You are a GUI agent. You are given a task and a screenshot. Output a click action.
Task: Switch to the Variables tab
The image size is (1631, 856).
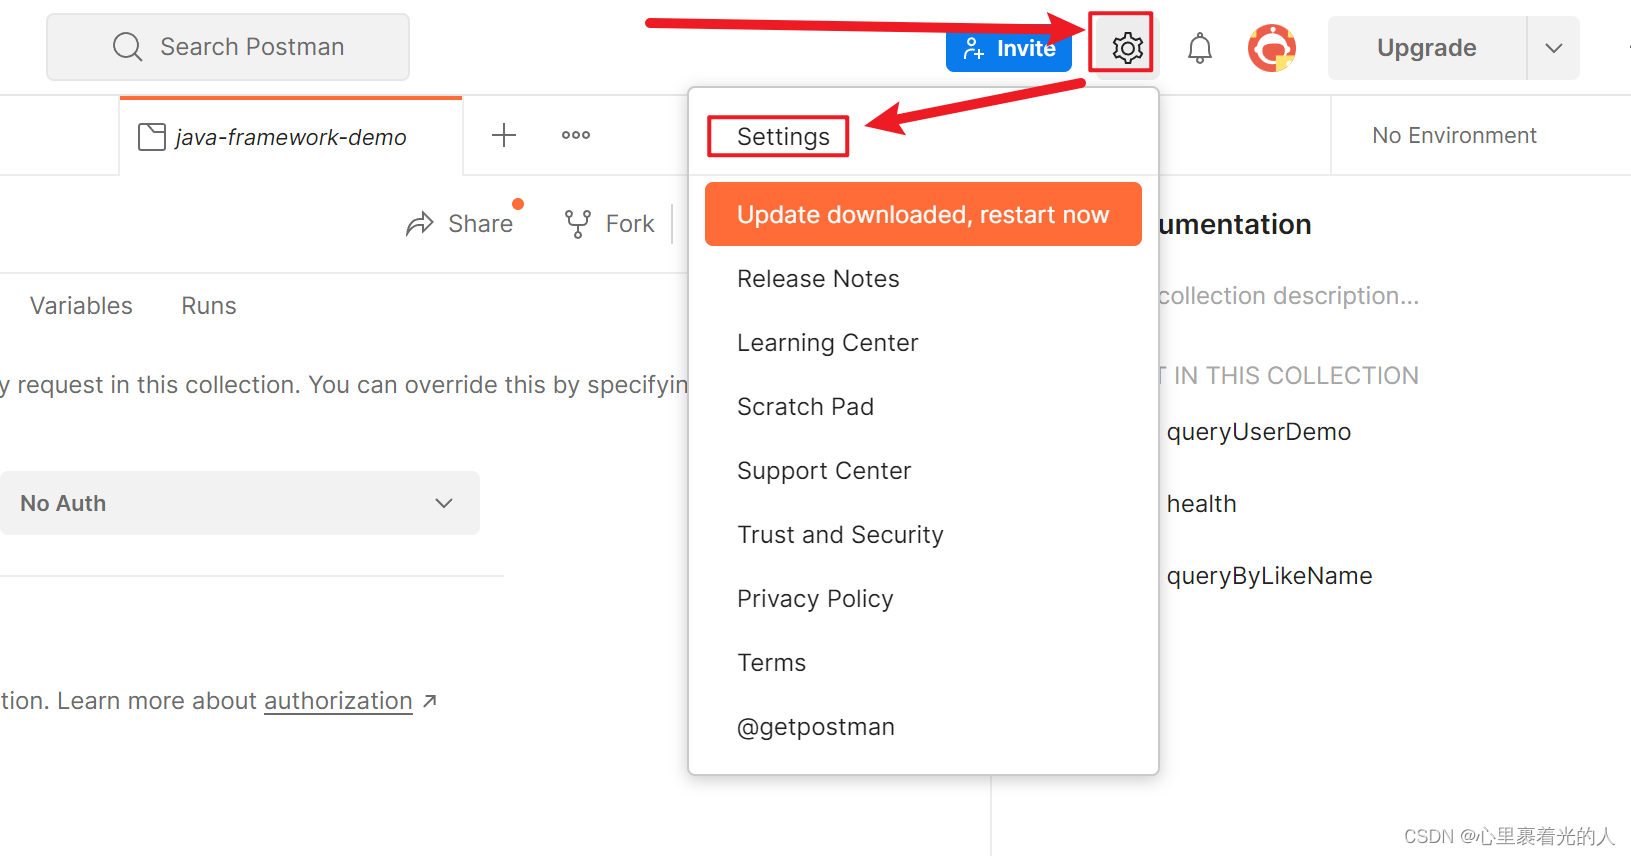(81, 306)
